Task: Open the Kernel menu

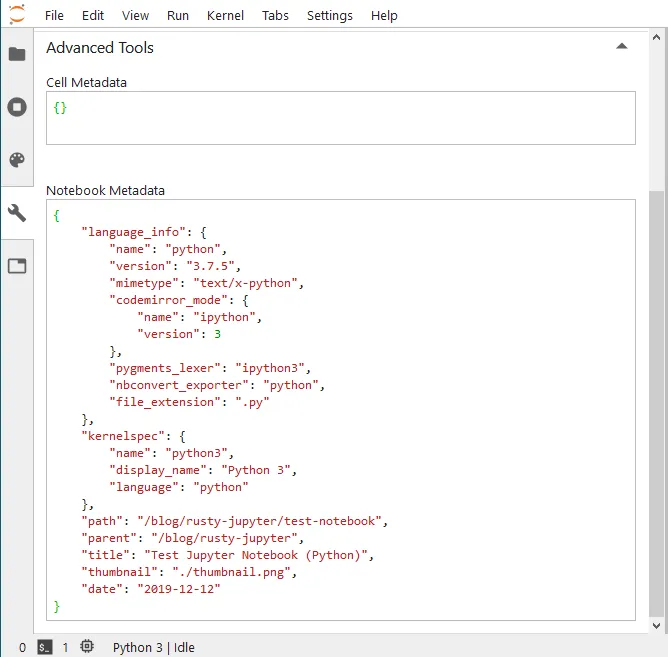Action: (225, 16)
